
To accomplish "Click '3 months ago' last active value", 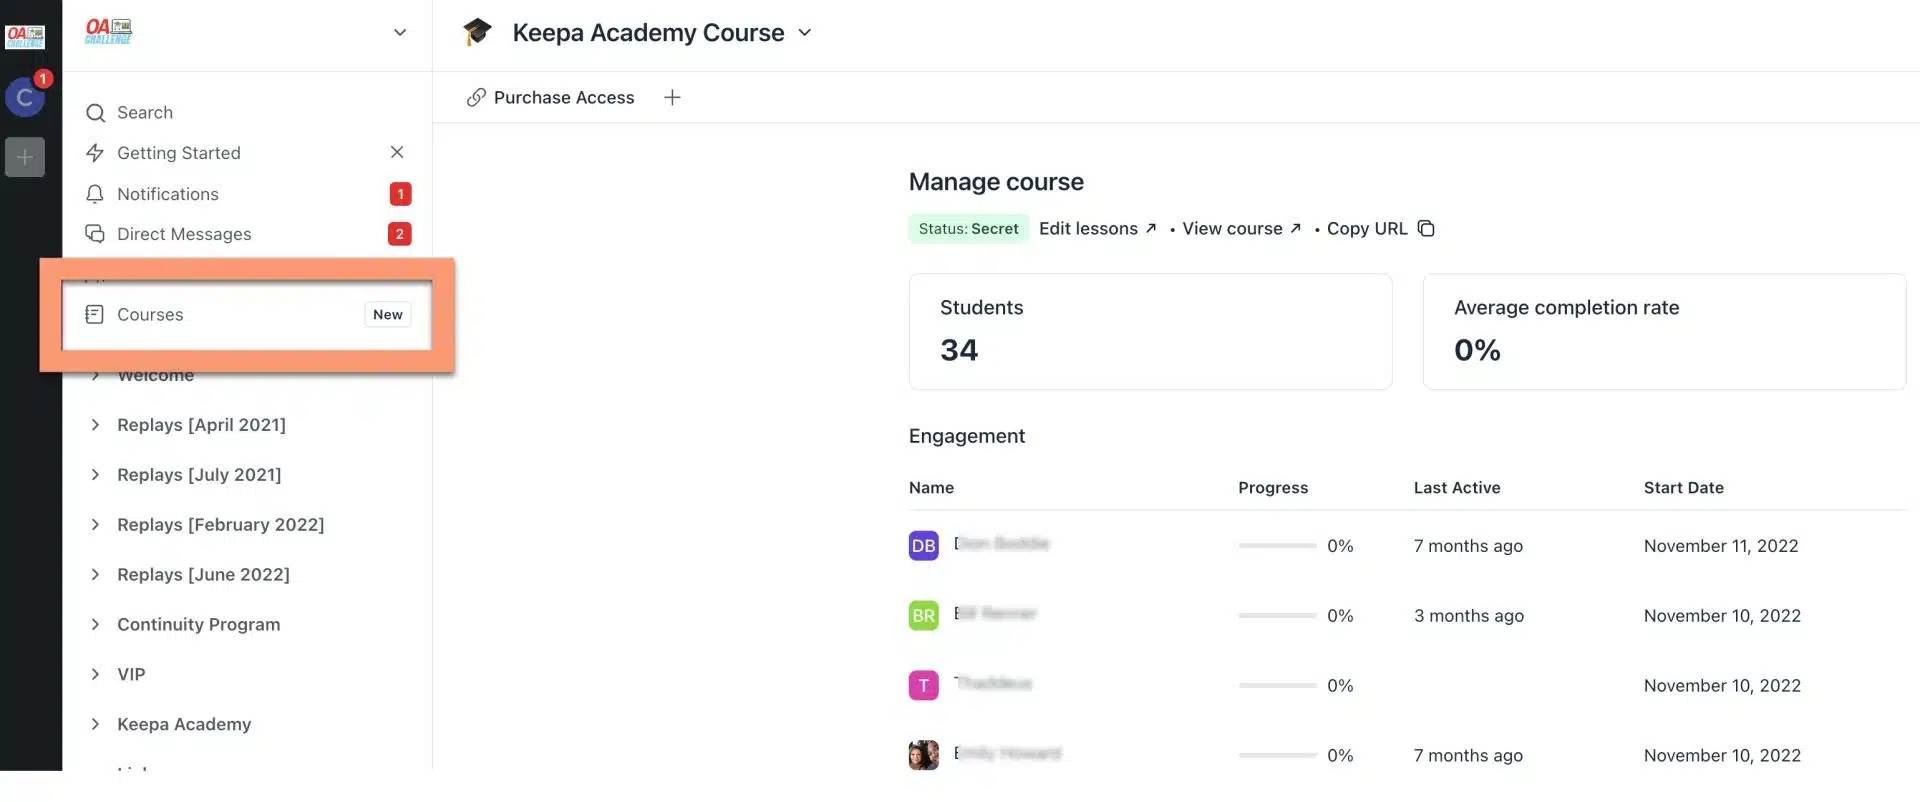I will pyautogui.click(x=1469, y=616).
